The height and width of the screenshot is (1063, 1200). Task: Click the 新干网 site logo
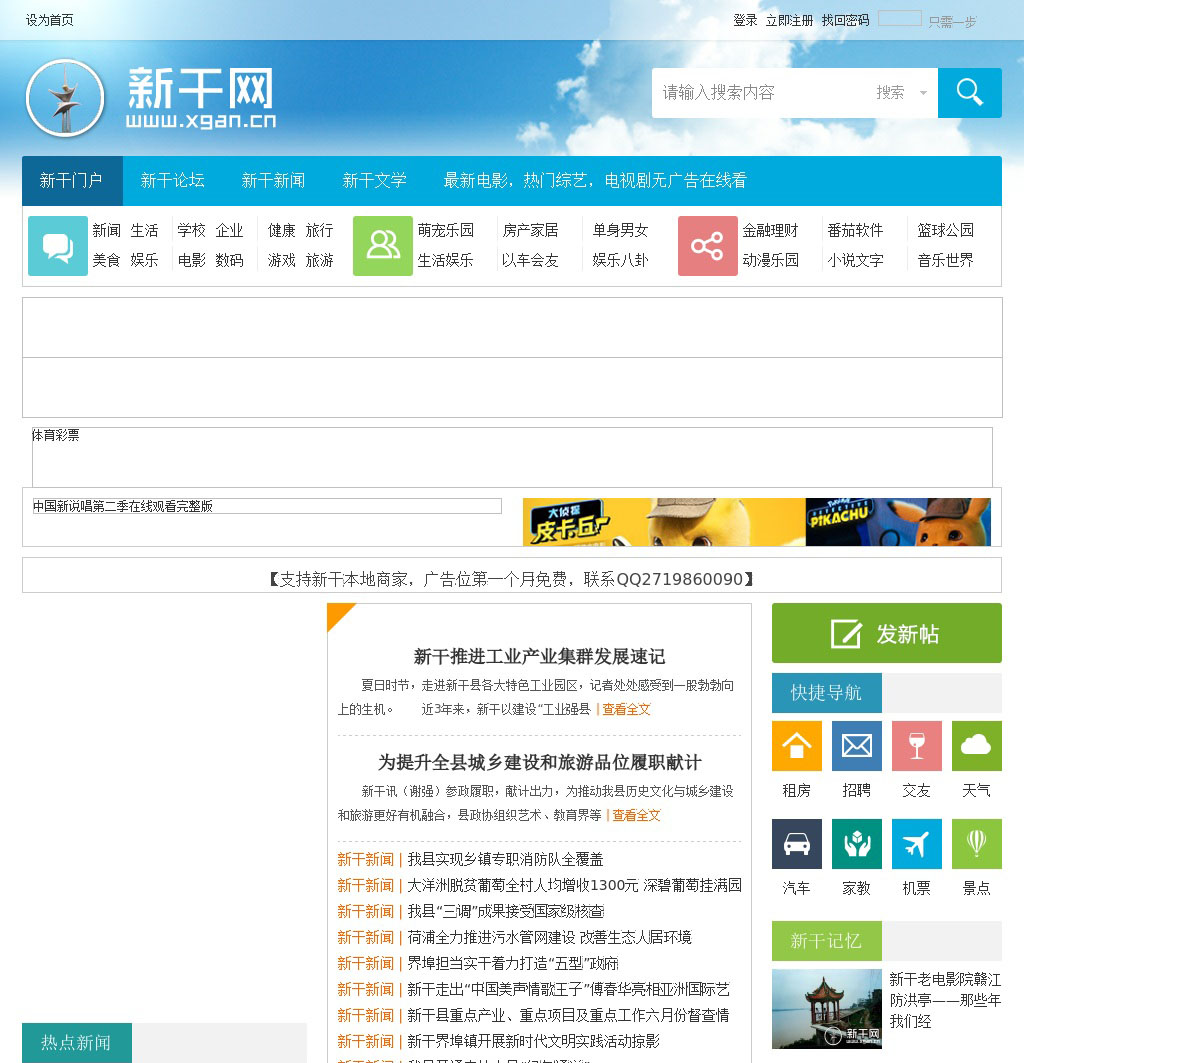[x=151, y=98]
